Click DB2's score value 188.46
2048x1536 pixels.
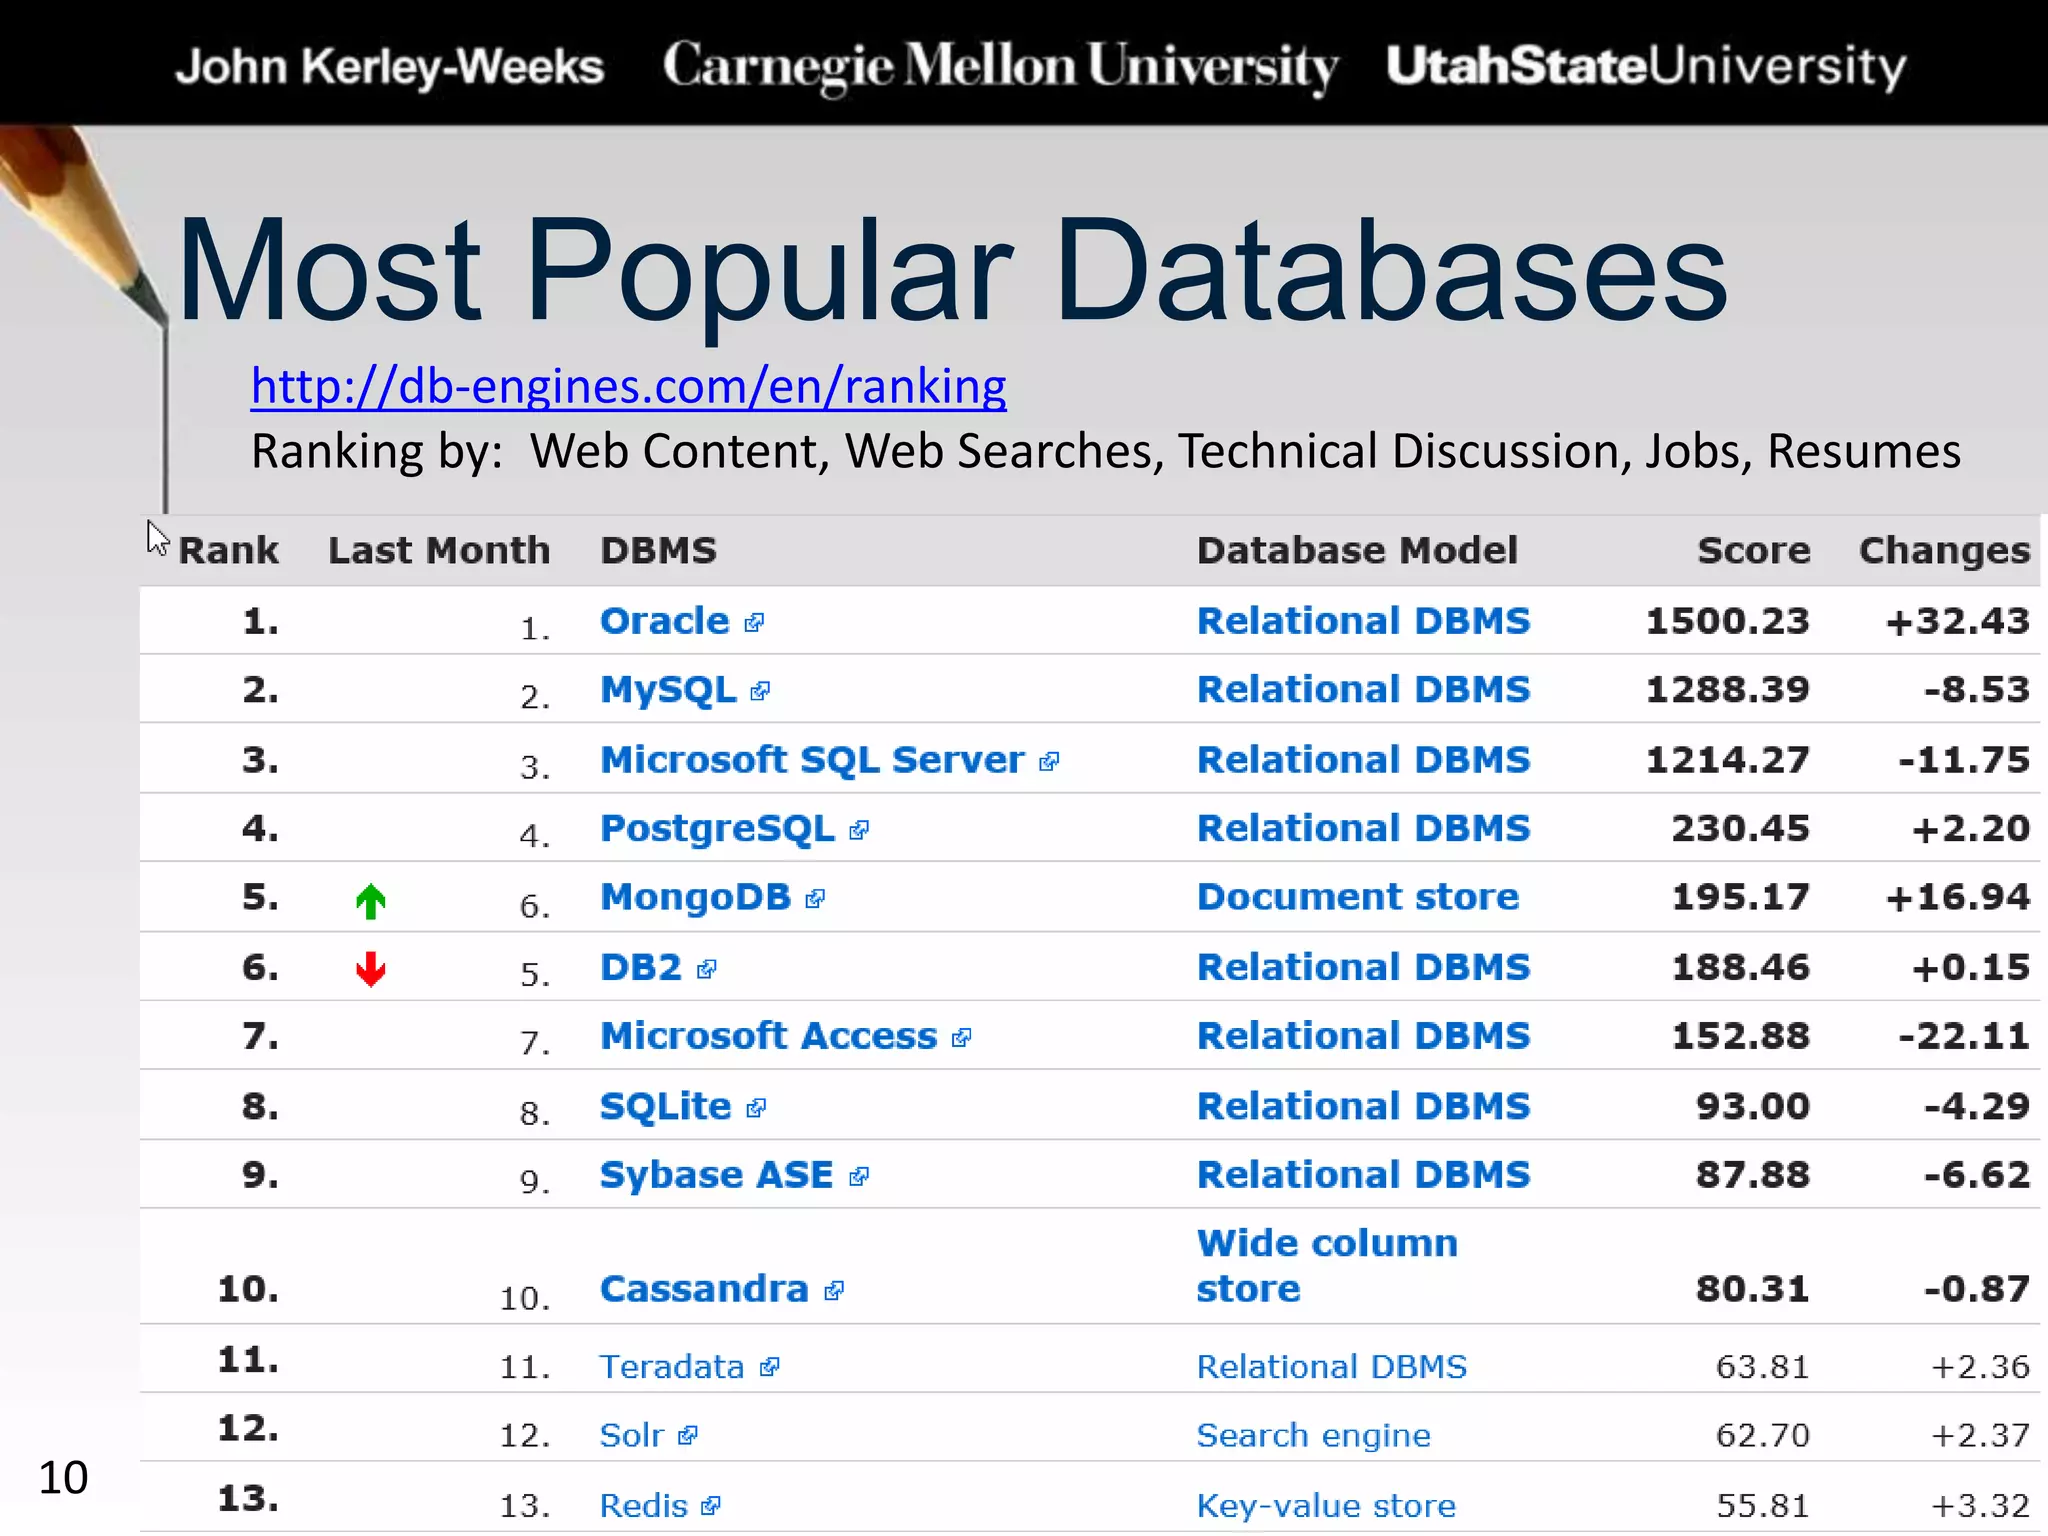[x=1740, y=967]
